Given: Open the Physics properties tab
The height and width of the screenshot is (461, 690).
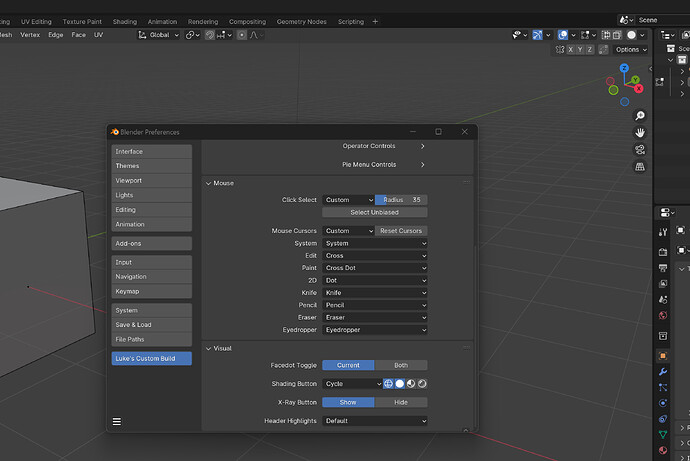Looking at the screenshot, I should [x=663, y=403].
